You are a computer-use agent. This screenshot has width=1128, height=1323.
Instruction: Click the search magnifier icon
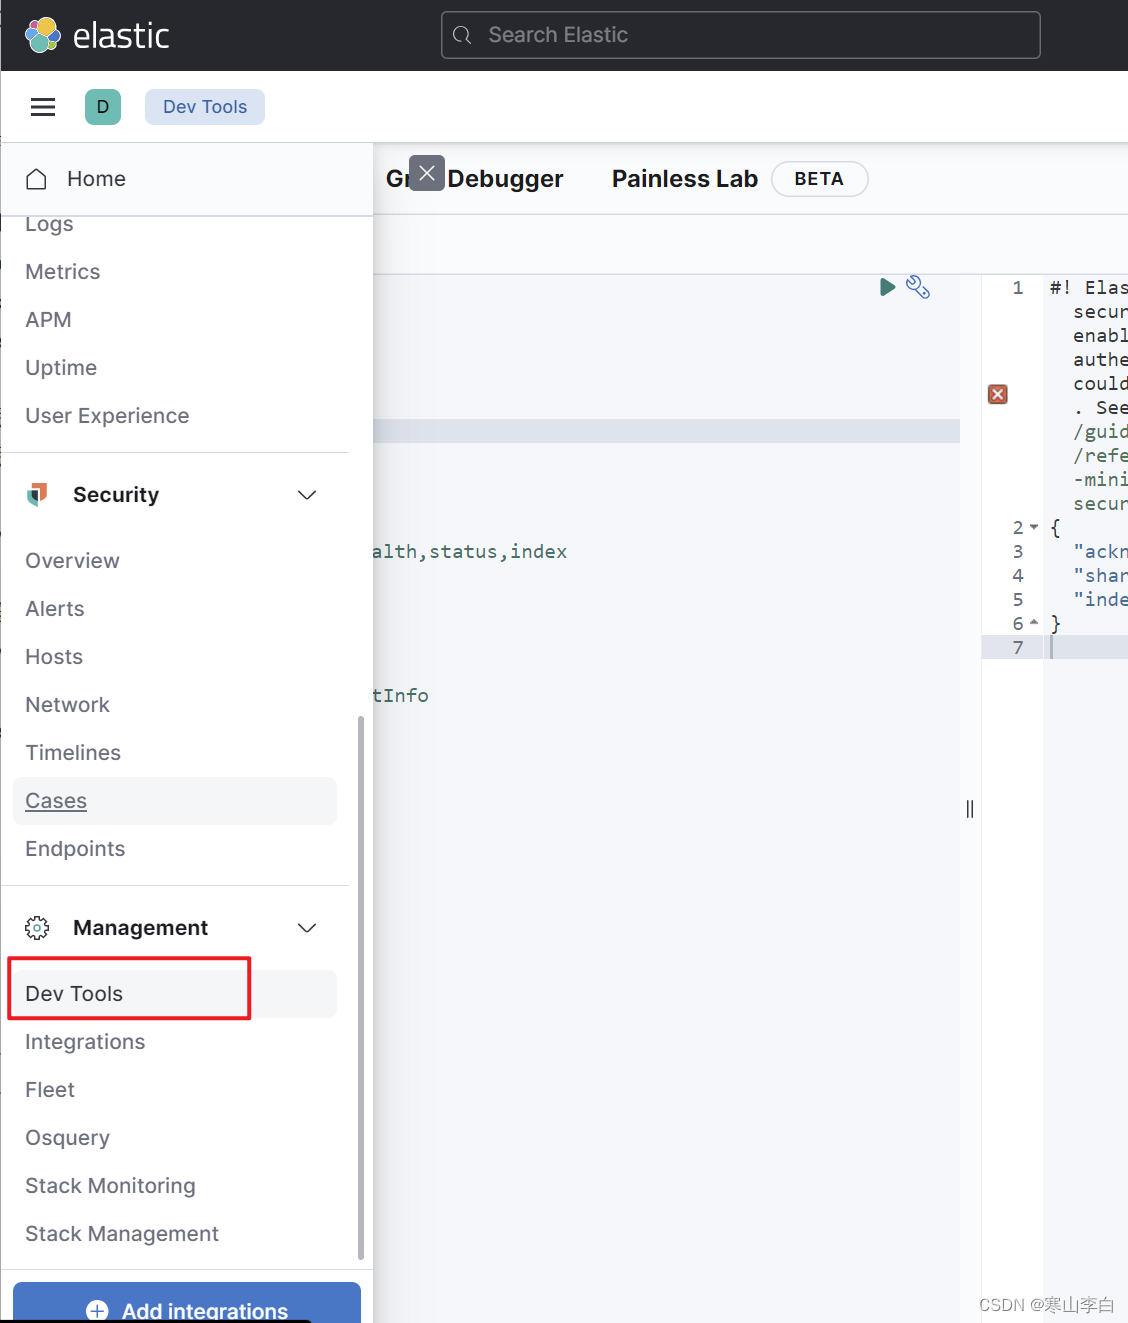tap(462, 35)
